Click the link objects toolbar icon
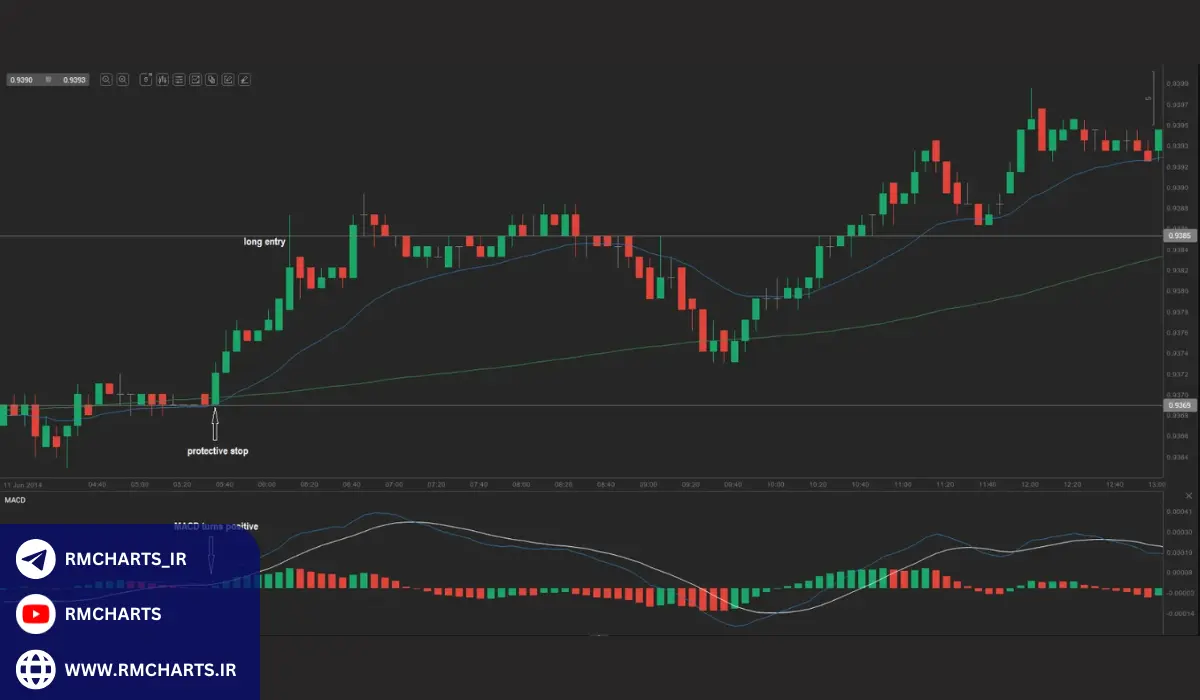 [x=212, y=79]
